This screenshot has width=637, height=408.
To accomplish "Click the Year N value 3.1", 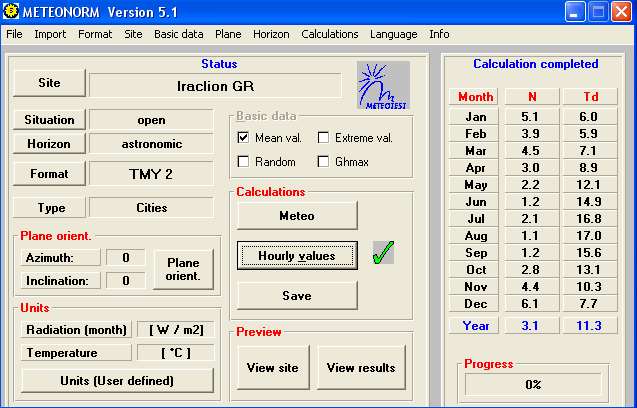I will [x=532, y=326].
